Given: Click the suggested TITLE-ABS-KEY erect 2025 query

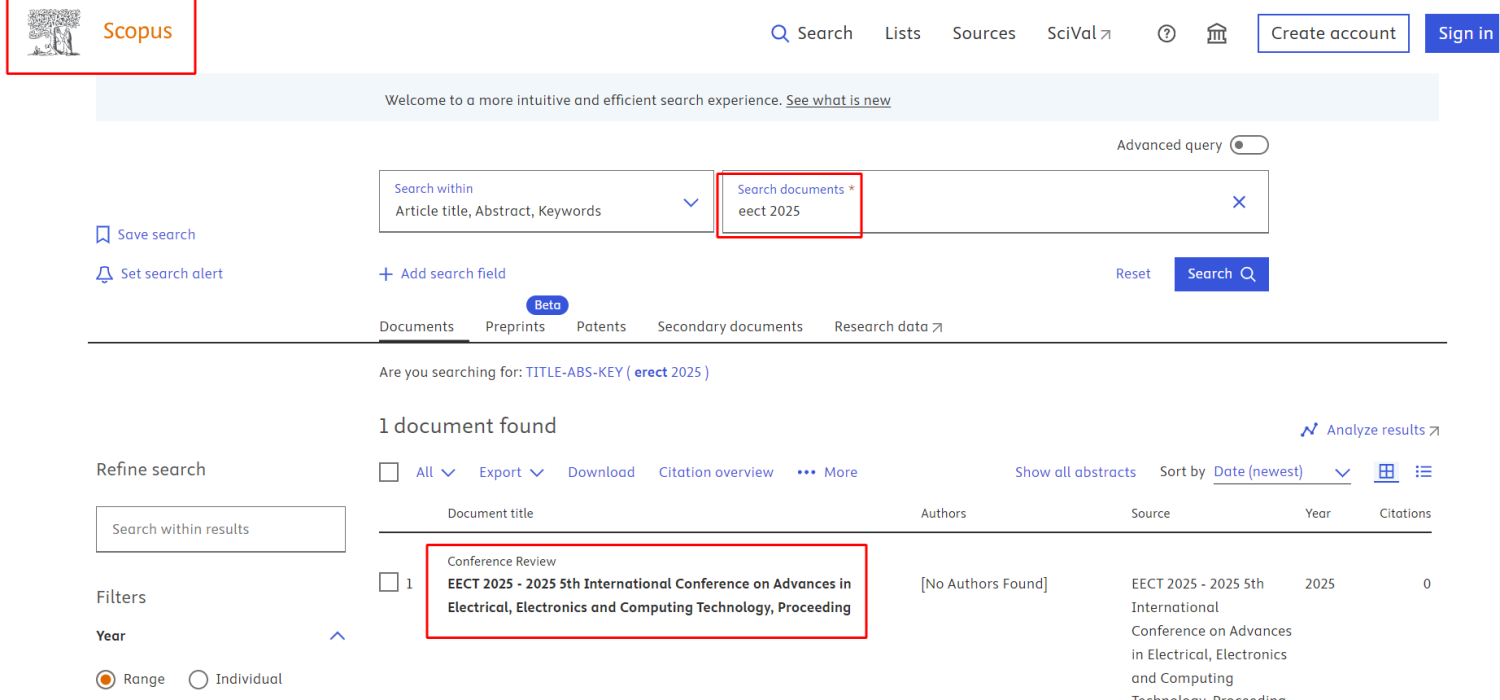Looking at the screenshot, I should tap(617, 372).
